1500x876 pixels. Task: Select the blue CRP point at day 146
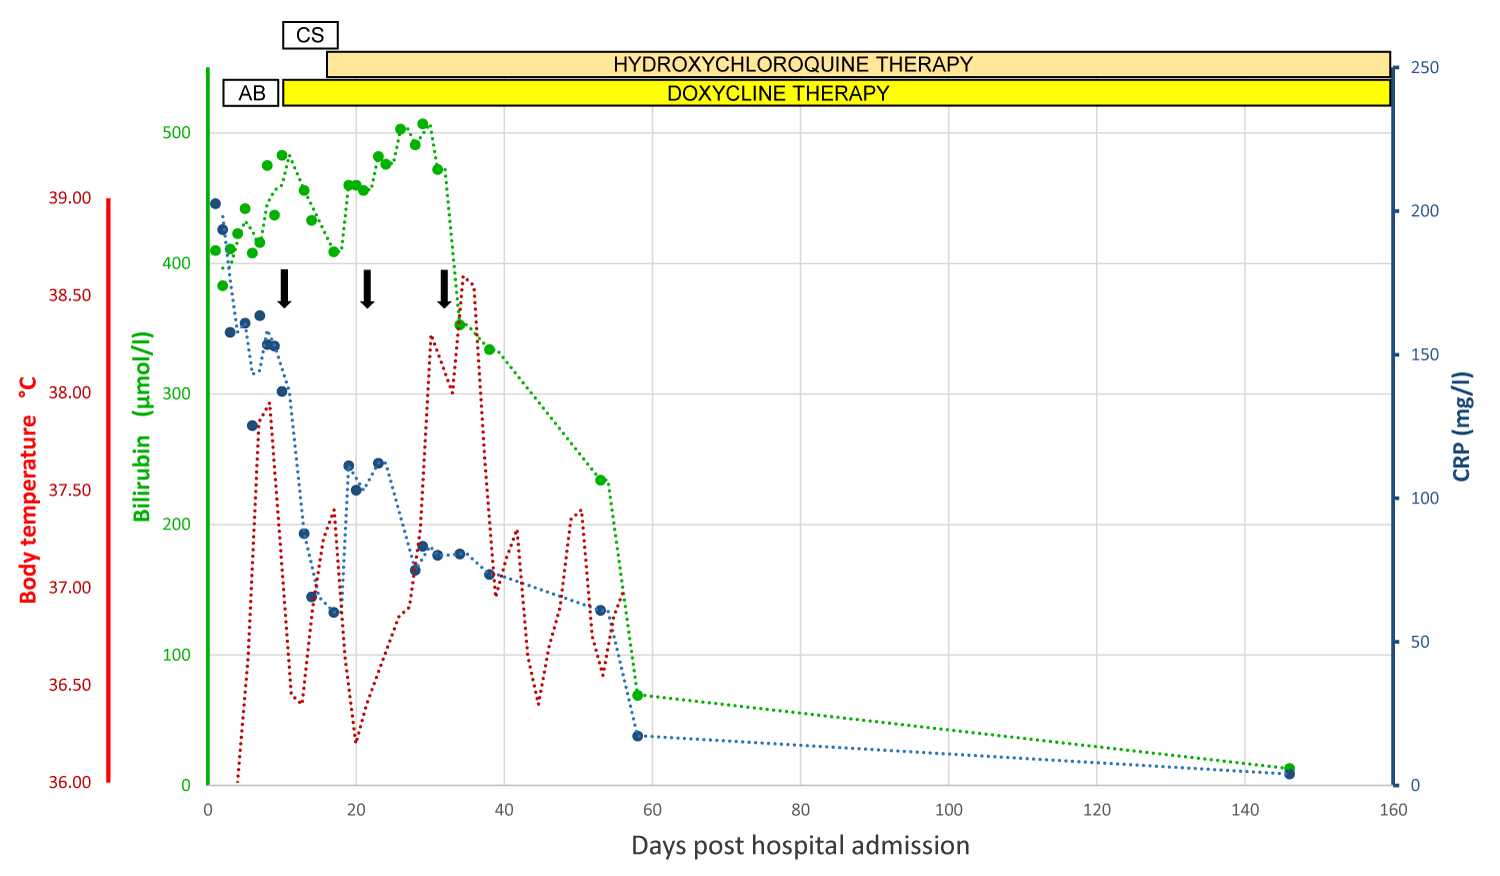[1289, 774]
